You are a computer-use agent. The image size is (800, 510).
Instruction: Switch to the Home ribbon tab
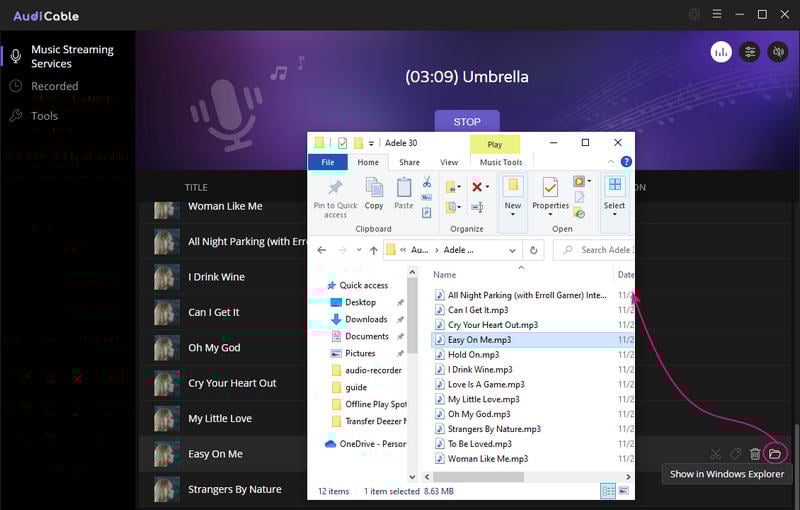coord(368,162)
